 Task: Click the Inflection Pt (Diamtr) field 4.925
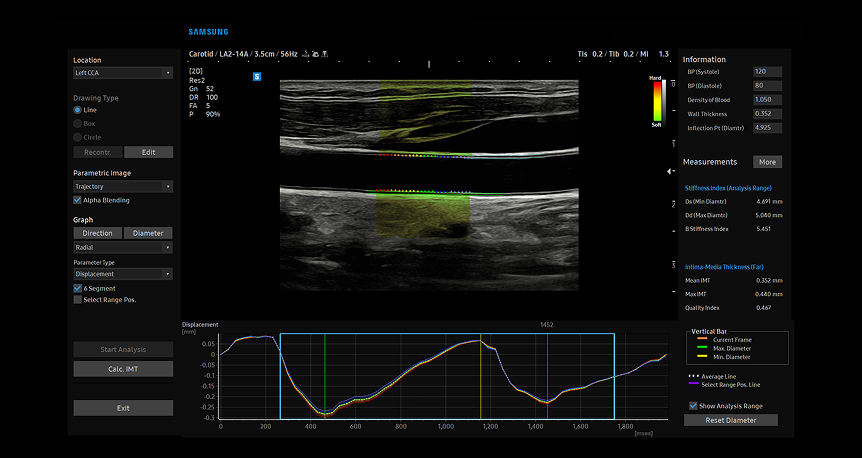pyautogui.click(x=767, y=128)
